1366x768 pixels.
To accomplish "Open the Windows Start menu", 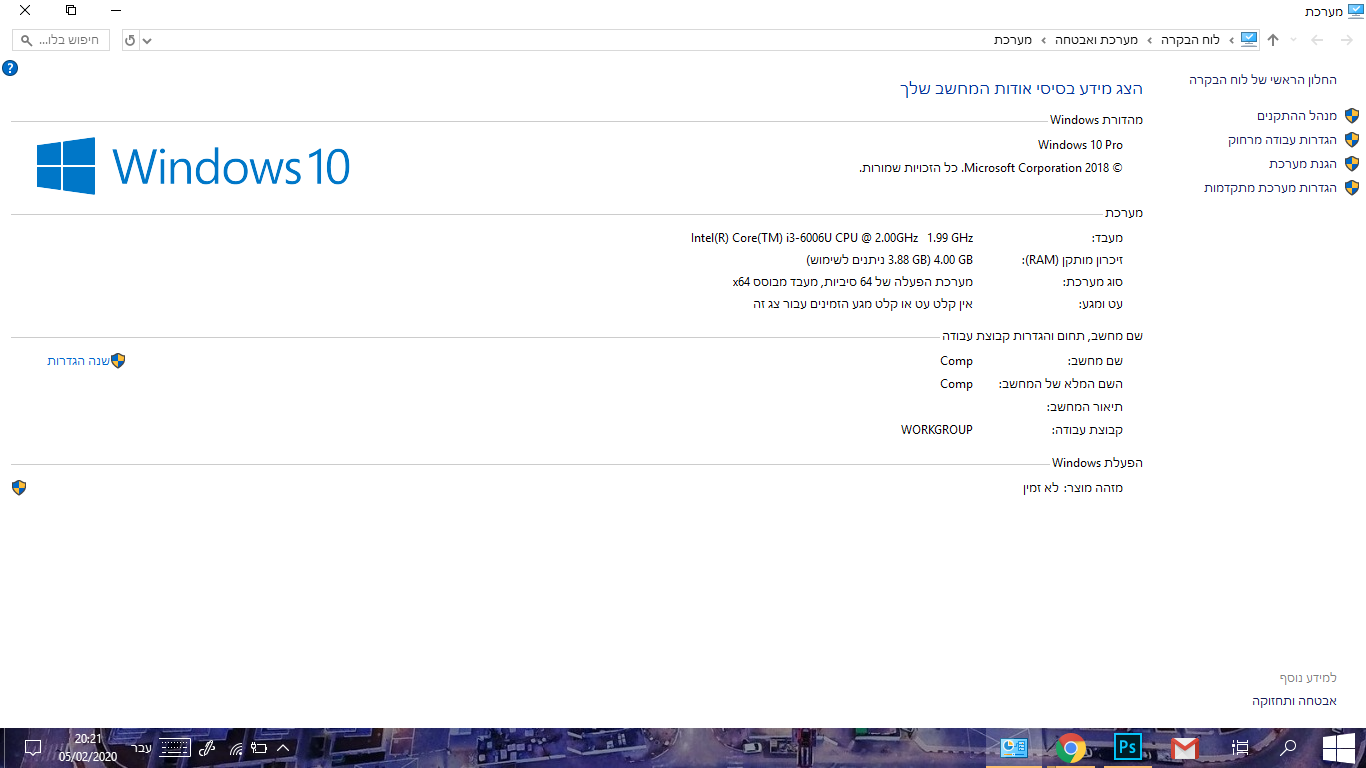I will [1339, 748].
